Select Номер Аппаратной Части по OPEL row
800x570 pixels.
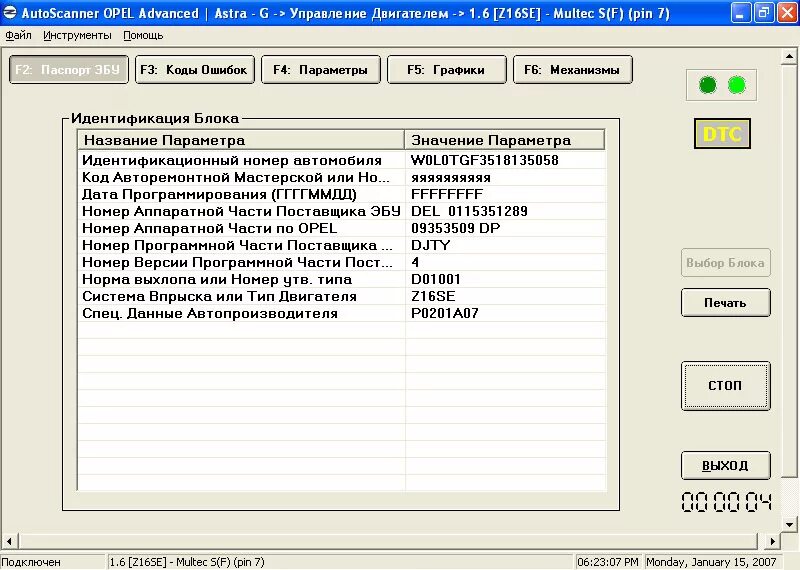click(x=342, y=228)
